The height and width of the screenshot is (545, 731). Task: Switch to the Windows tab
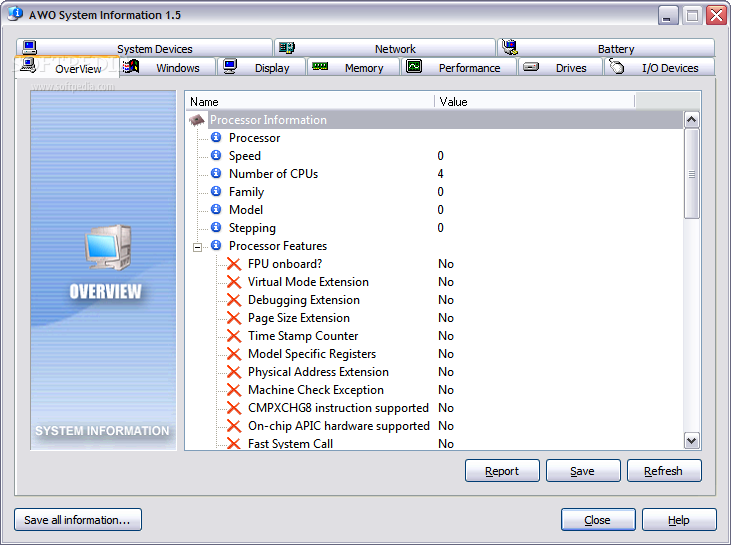coord(168,67)
